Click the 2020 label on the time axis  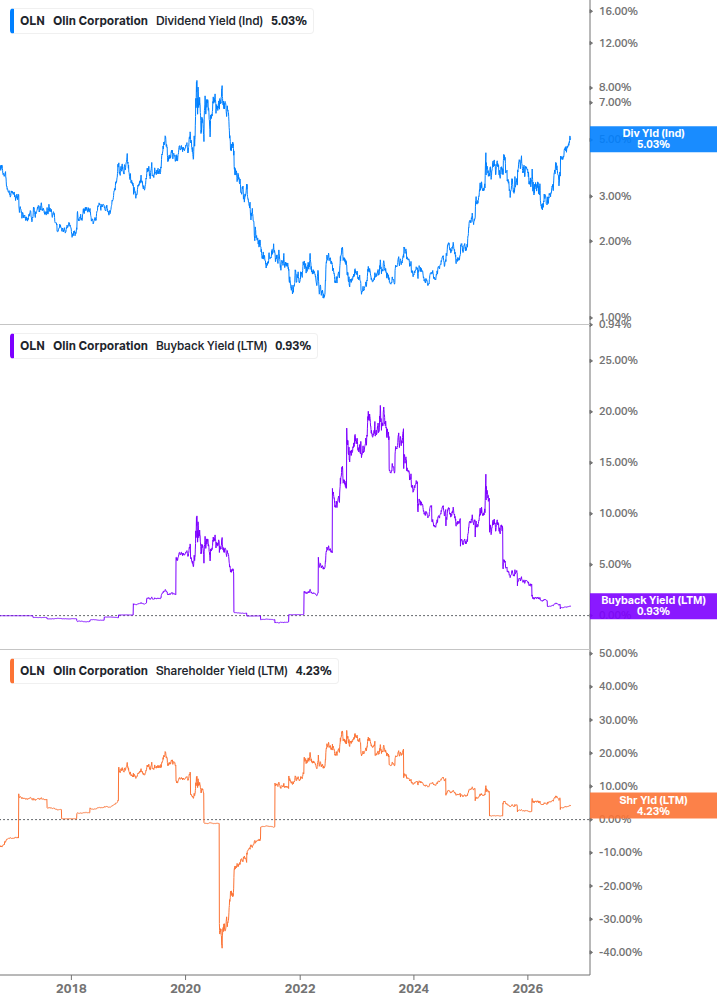click(x=185, y=988)
